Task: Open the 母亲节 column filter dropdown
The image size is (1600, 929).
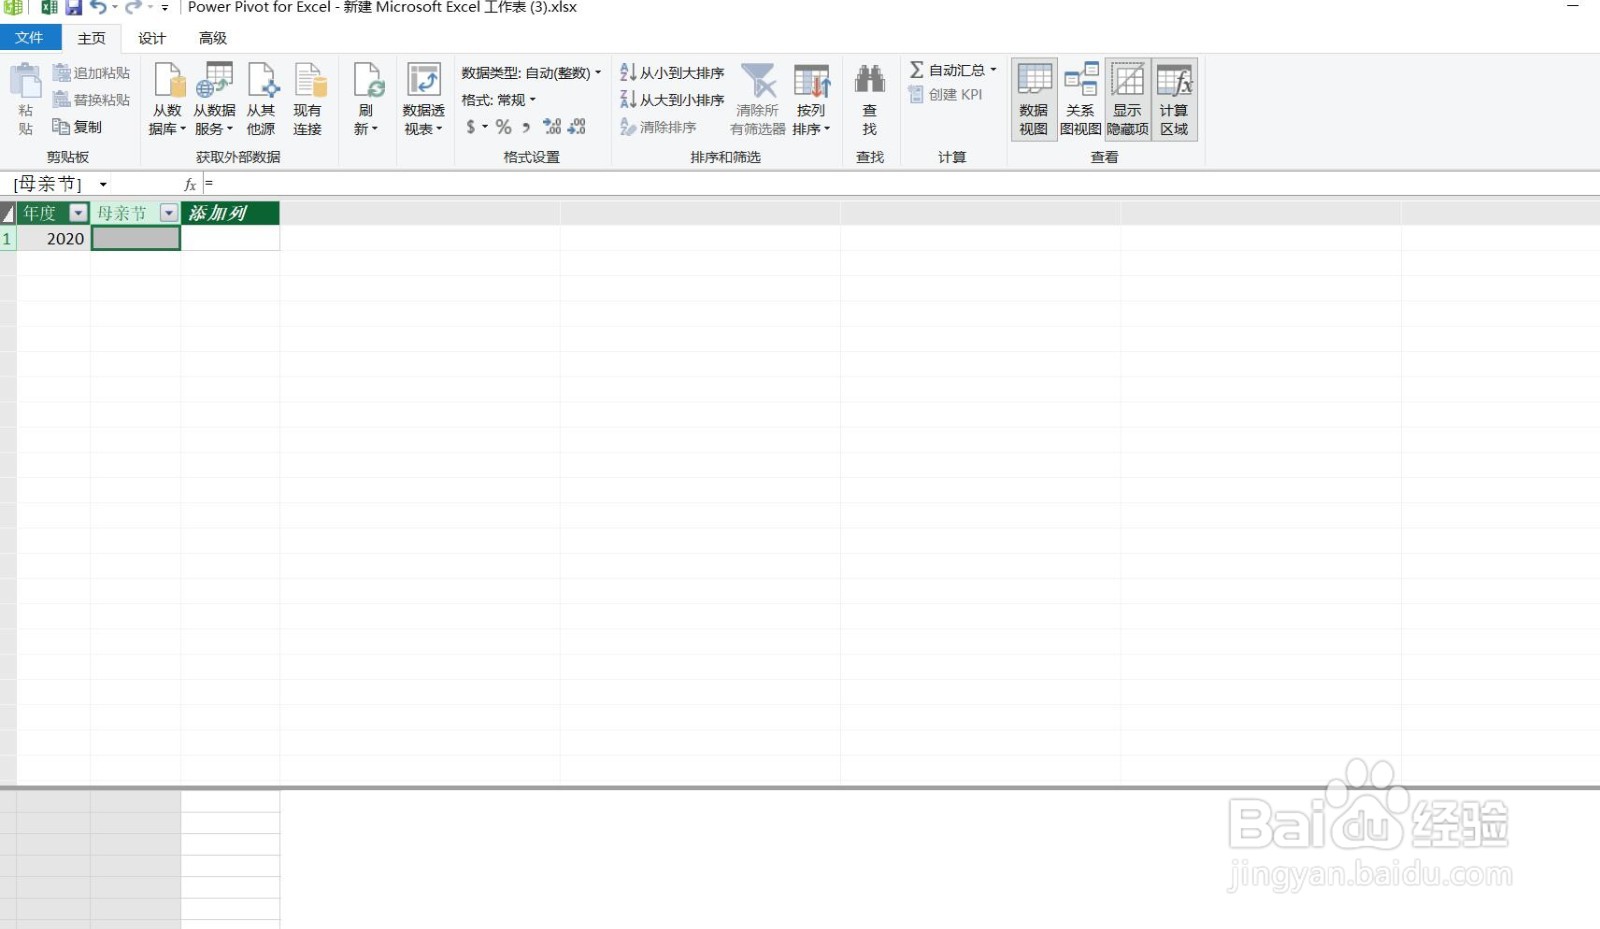Action: [169, 213]
